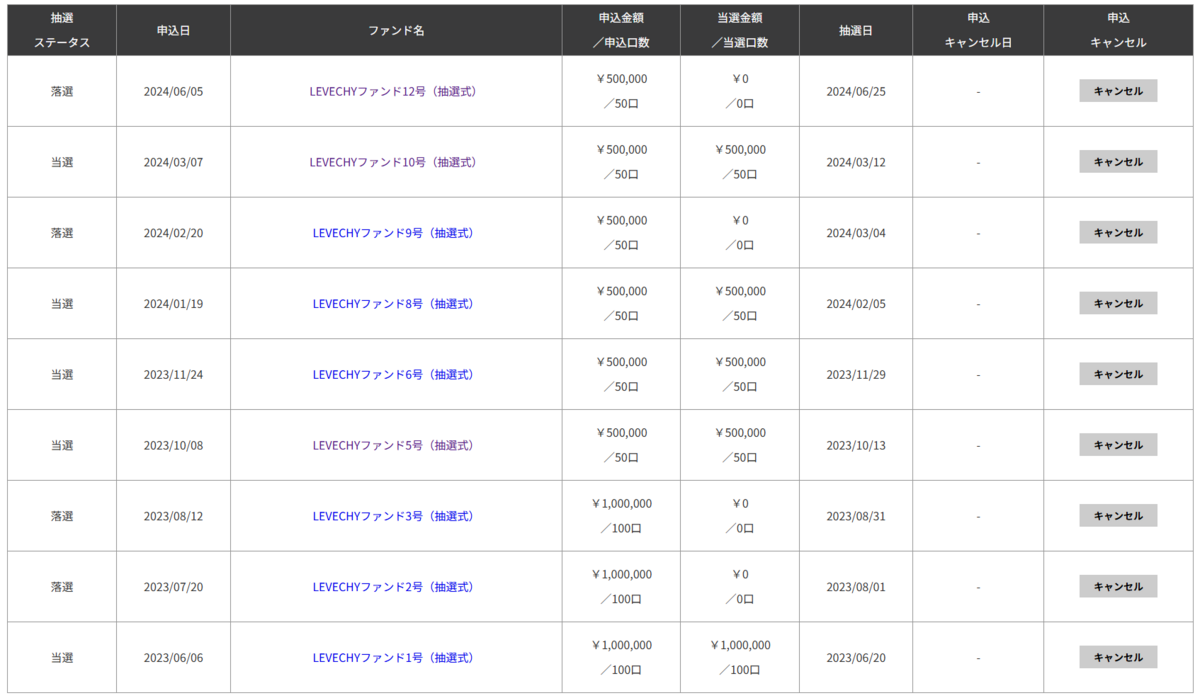The width and height of the screenshot is (1200, 698).
Task: Click ￥1,000,000 winning amount in ファンド1号 row
Action: 740,645
